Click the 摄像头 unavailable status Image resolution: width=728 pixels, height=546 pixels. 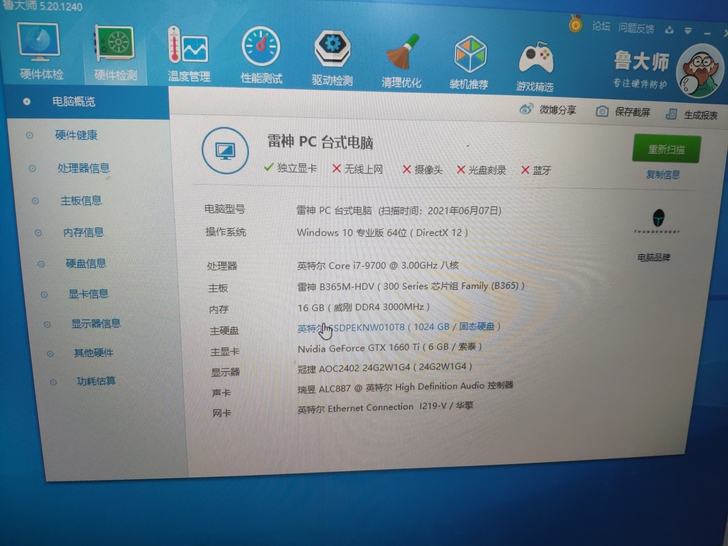(422, 169)
